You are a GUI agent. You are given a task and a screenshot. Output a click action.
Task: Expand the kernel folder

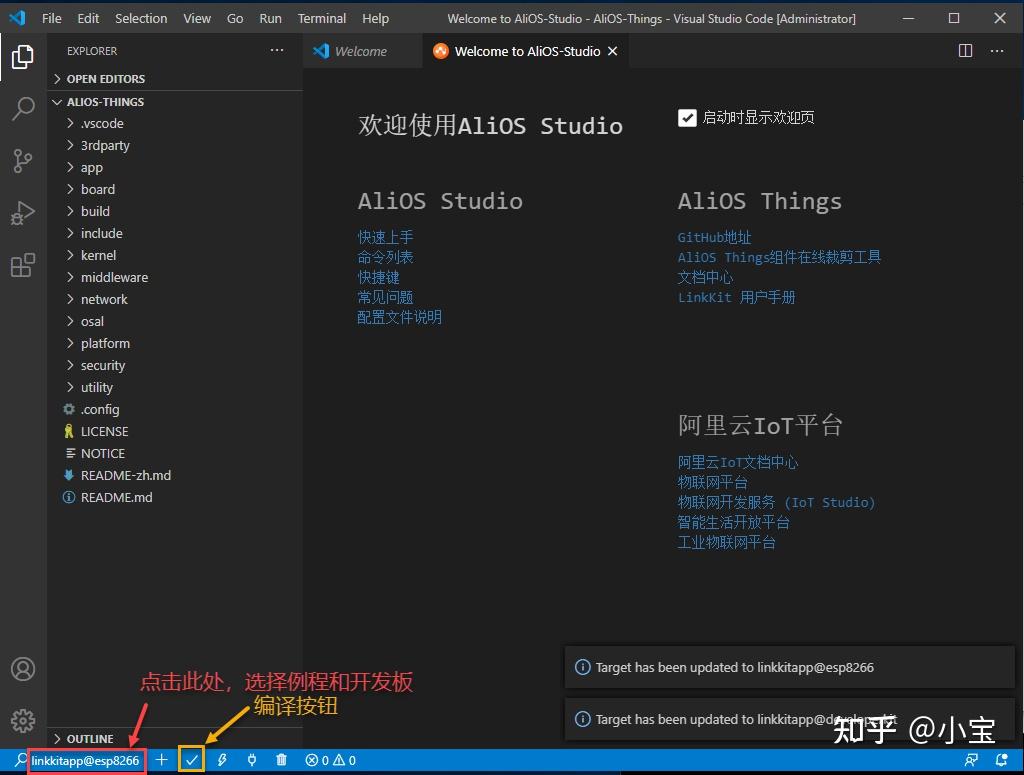96,255
